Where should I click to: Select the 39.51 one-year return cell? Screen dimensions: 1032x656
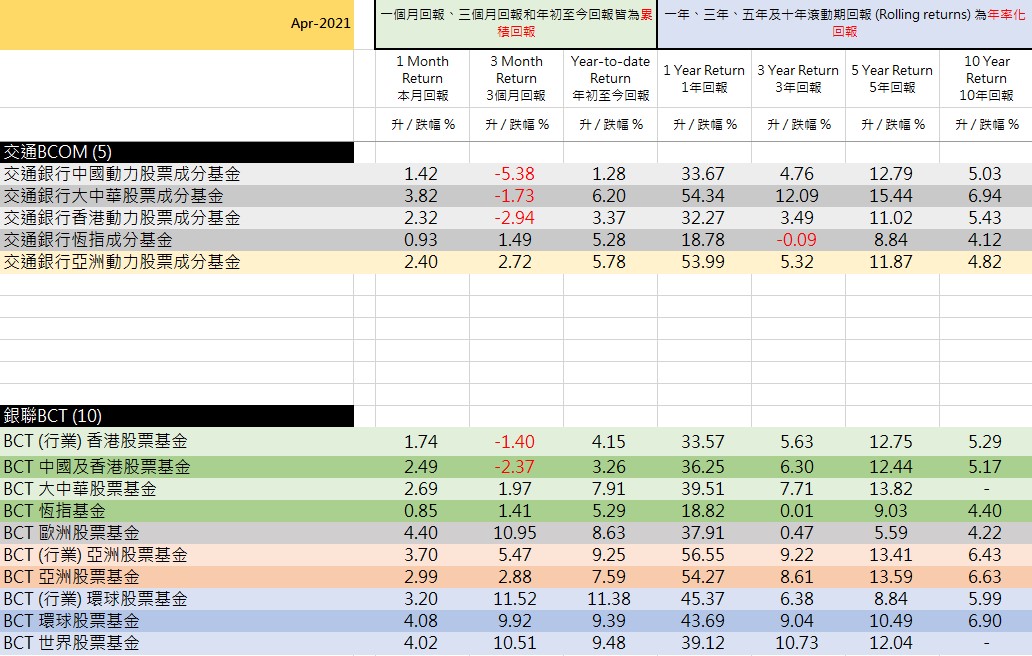point(703,489)
